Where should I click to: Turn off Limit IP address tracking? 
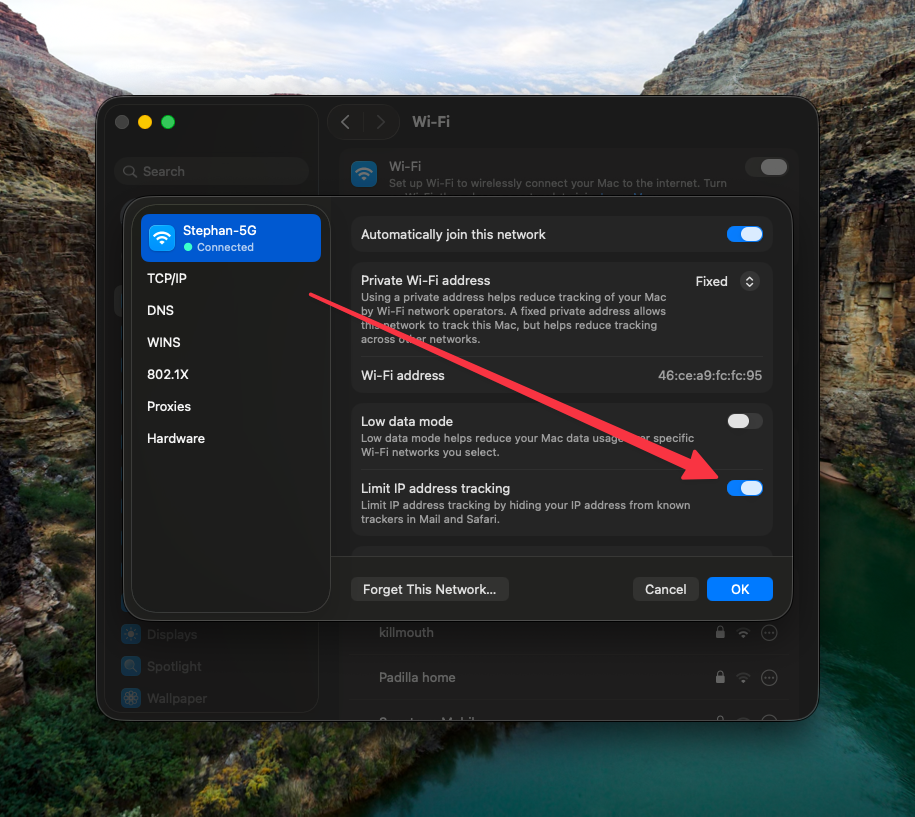click(744, 488)
